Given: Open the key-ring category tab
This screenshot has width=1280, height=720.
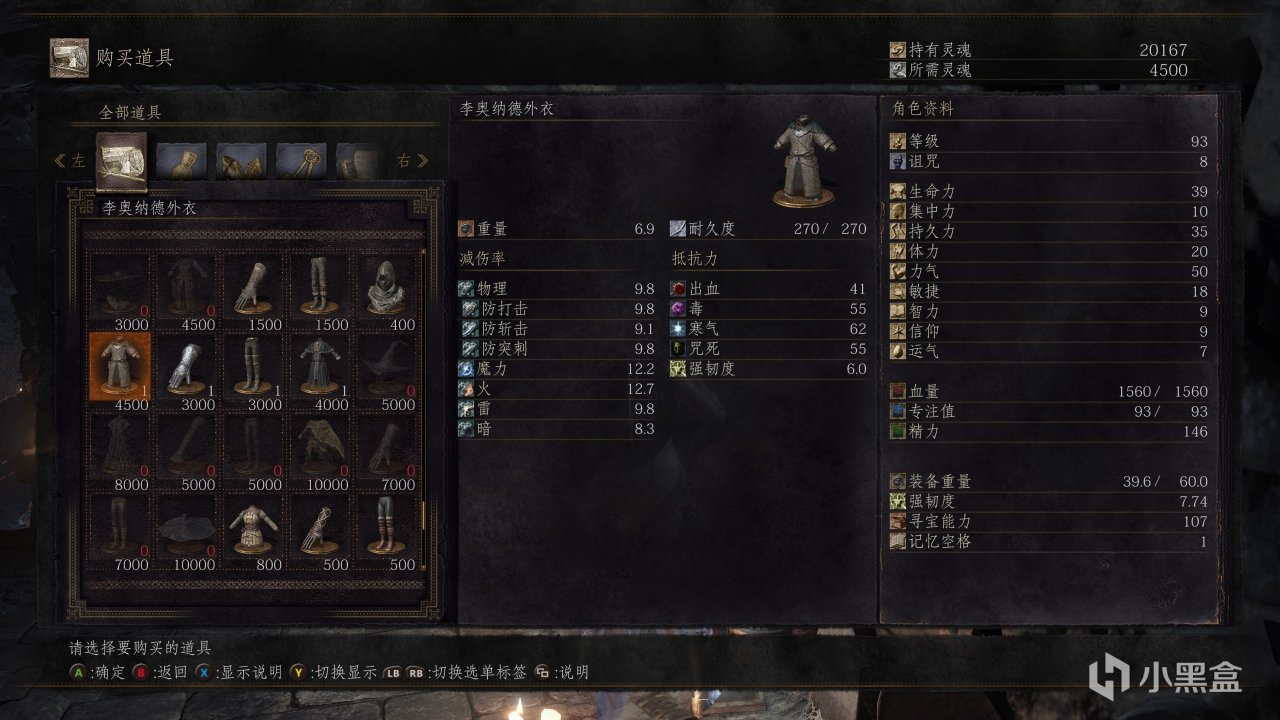Looking at the screenshot, I should point(301,160).
